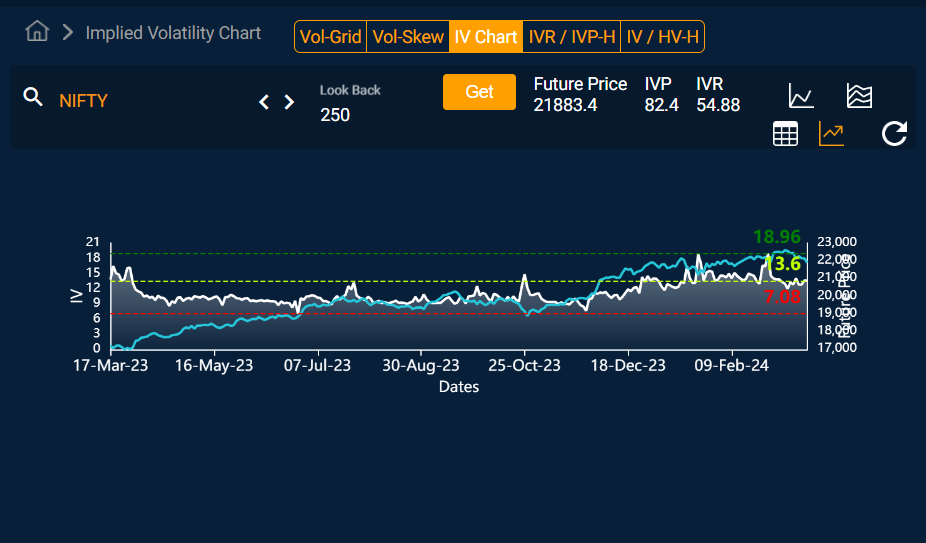
Task: Click the 25-Oct-23 date axis label
Action: 524,366
